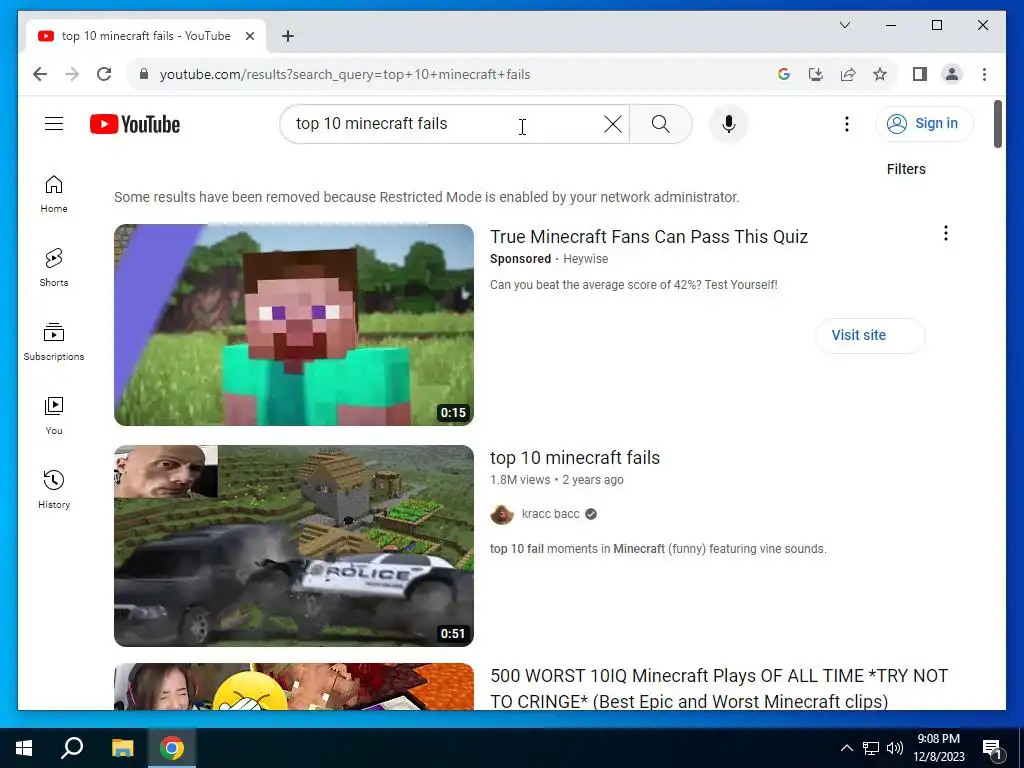Open History in the sidebar

click(x=54, y=489)
